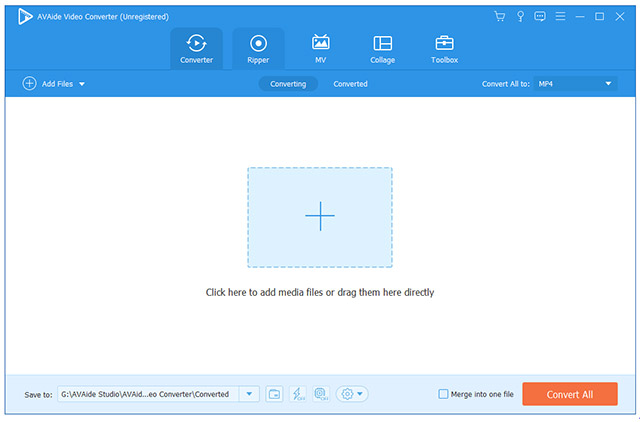Click the shopping cart purchase icon
The width and height of the screenshot is (640, 422).
point(500,17)
